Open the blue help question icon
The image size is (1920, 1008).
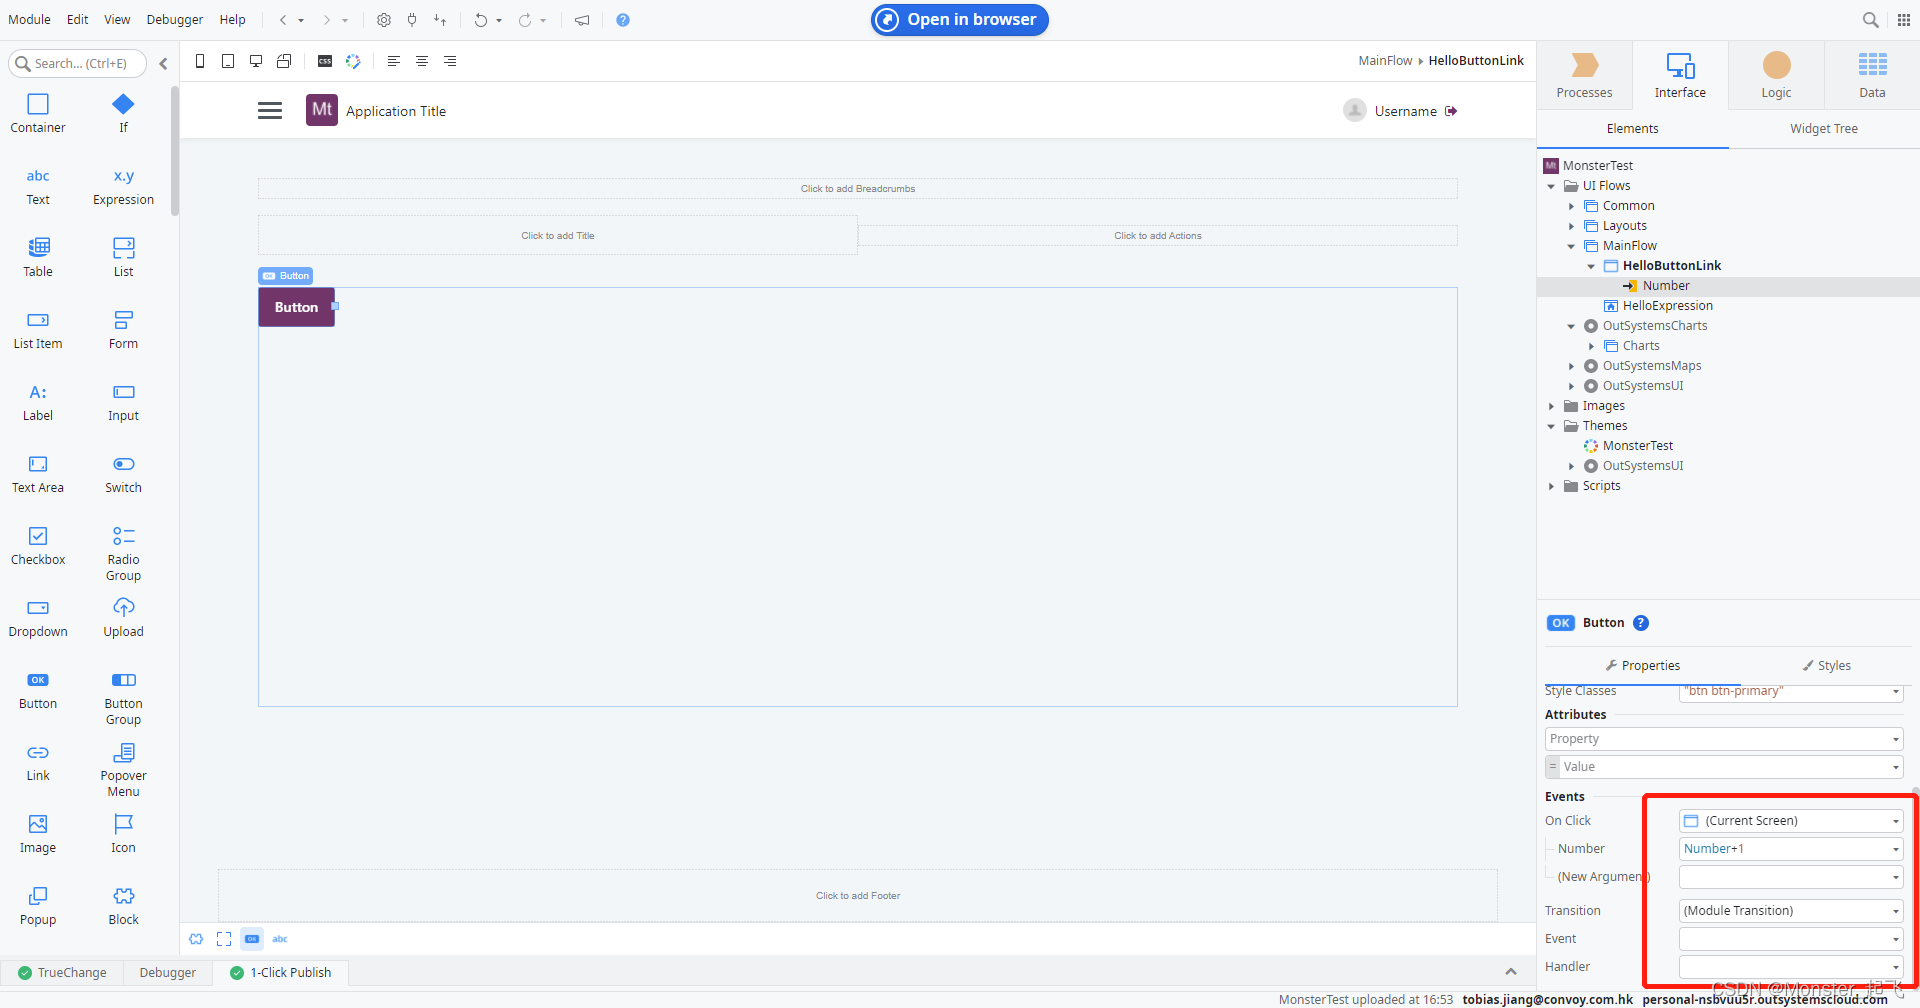(623, 20)
